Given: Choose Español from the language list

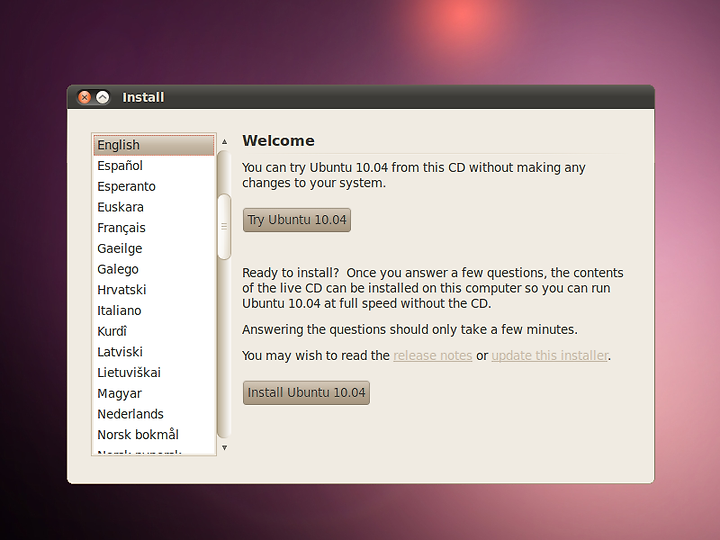Looking at the screenshot, I should point(154,166).
